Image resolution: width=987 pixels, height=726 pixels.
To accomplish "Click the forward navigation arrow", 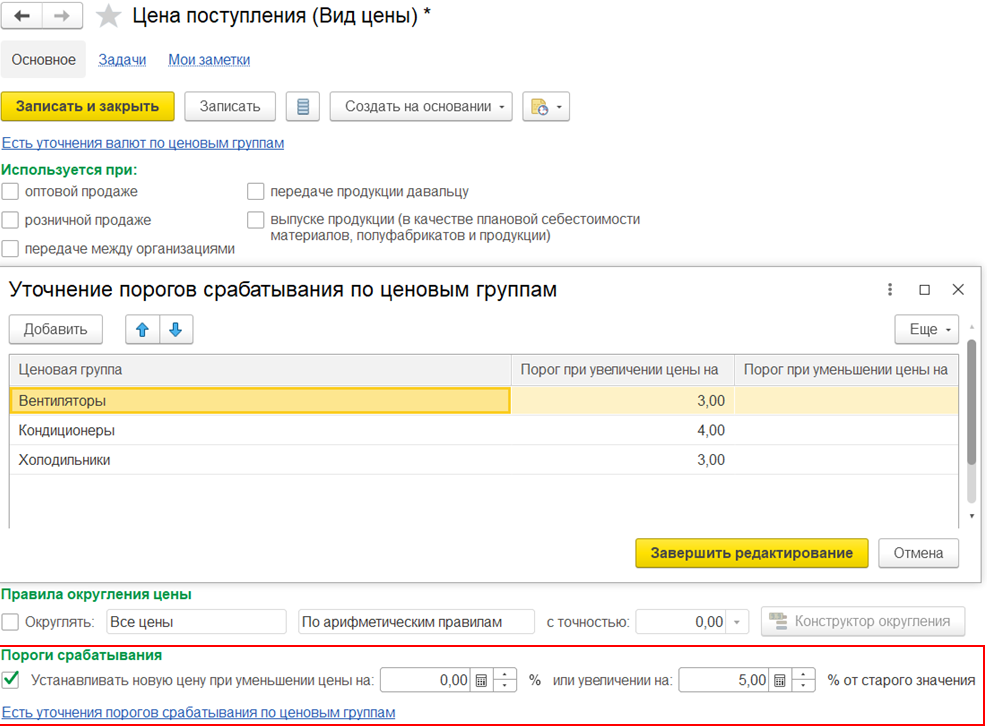I will [x=61, y=17].
